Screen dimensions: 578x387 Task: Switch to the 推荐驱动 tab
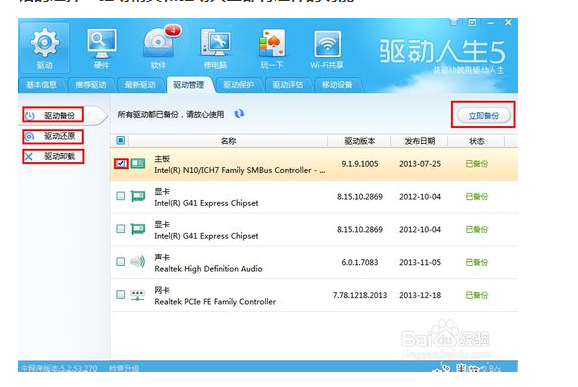[x=91, y=85]
